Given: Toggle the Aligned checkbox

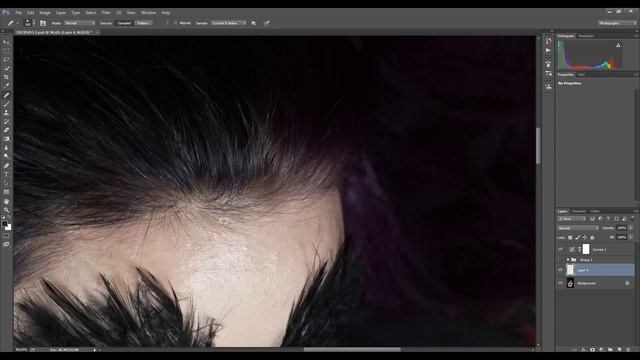Looking at the screenshot, I should pos(176,23).
